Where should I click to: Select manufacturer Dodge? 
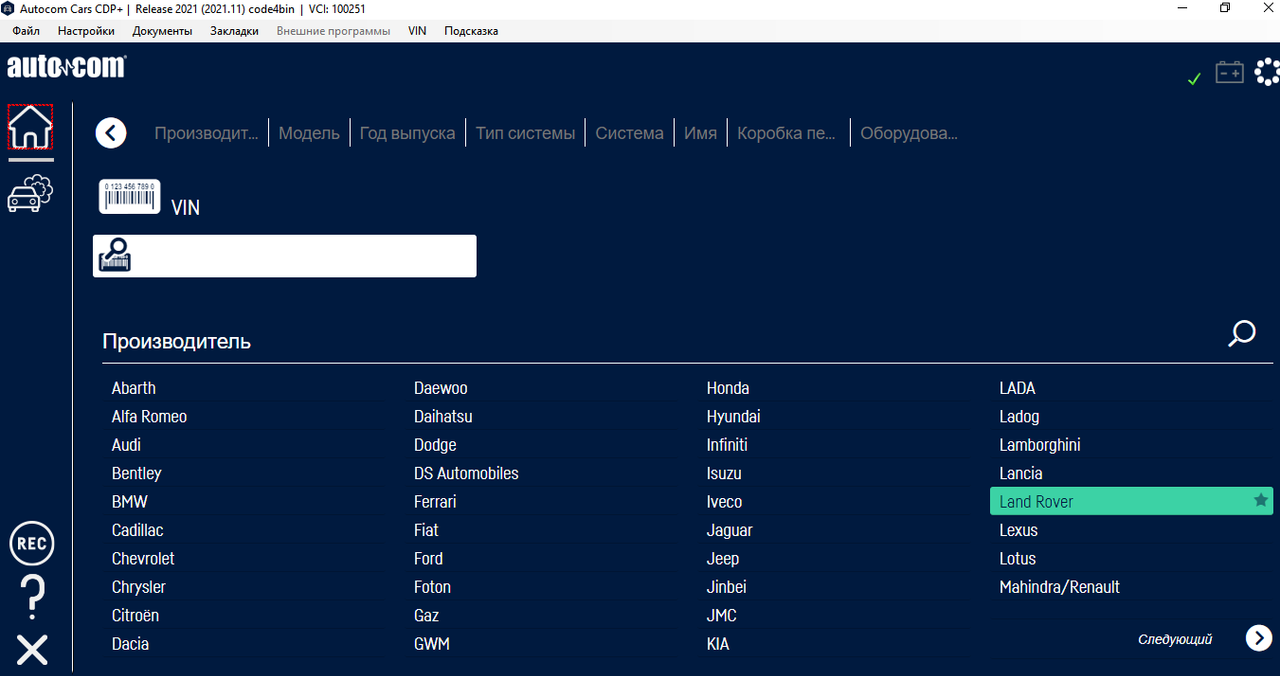point(435,445)
